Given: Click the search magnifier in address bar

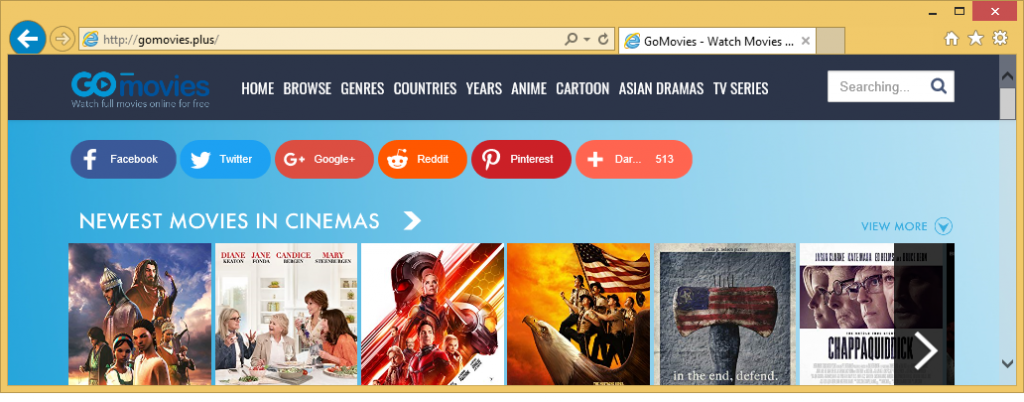Looking at the screenshot, I should [x=571, y=39].
